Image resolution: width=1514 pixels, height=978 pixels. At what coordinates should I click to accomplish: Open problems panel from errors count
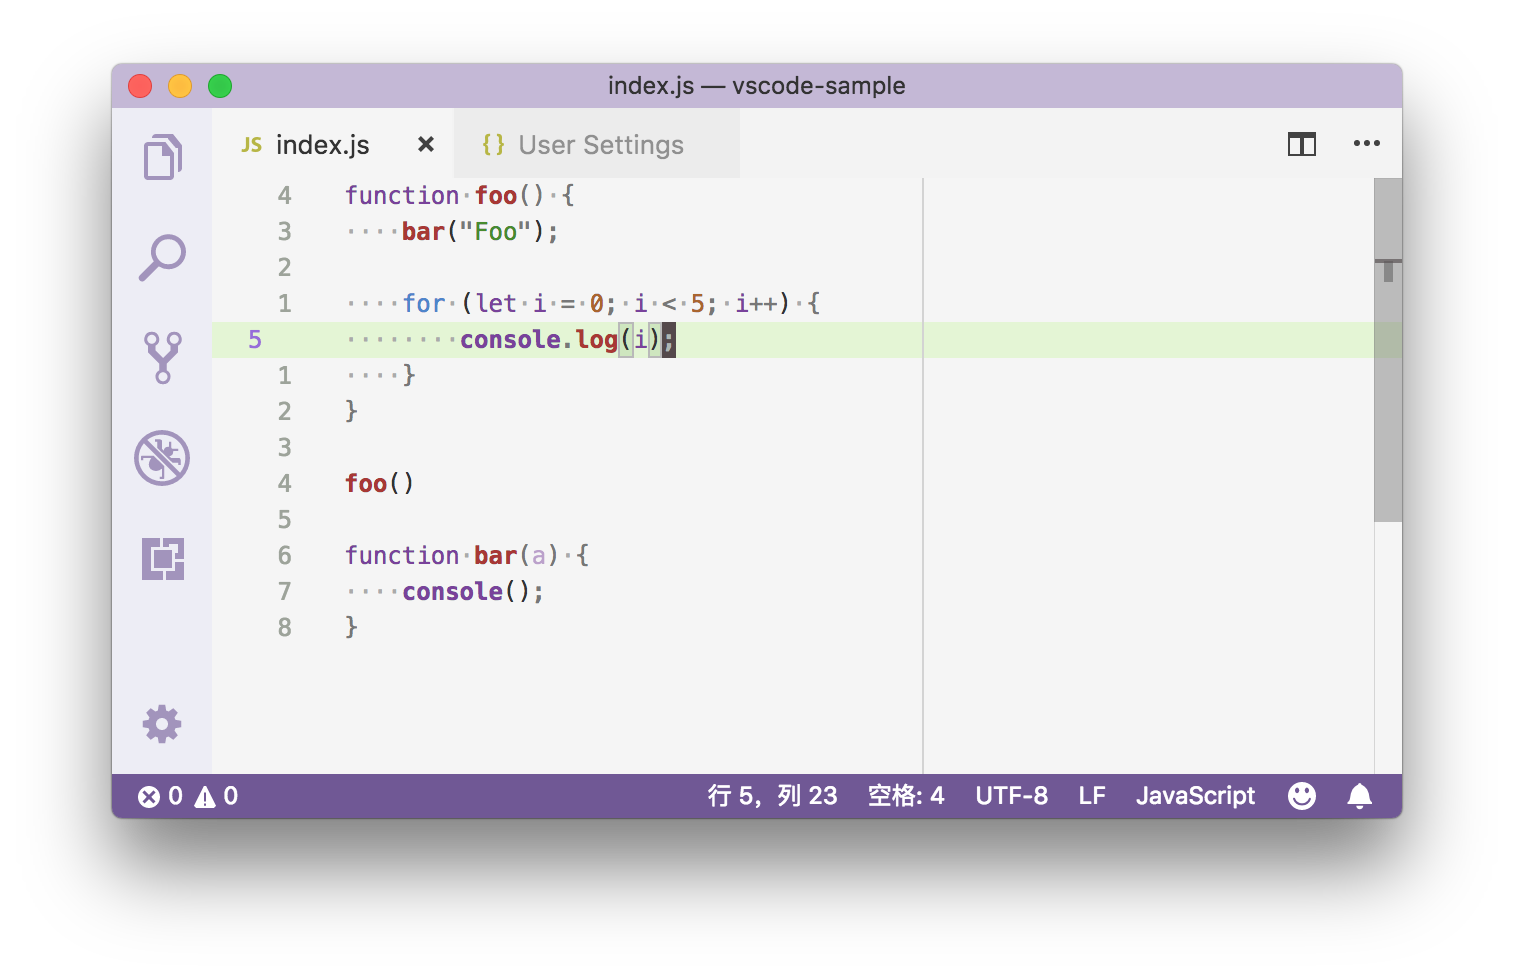tap(188, 796)
